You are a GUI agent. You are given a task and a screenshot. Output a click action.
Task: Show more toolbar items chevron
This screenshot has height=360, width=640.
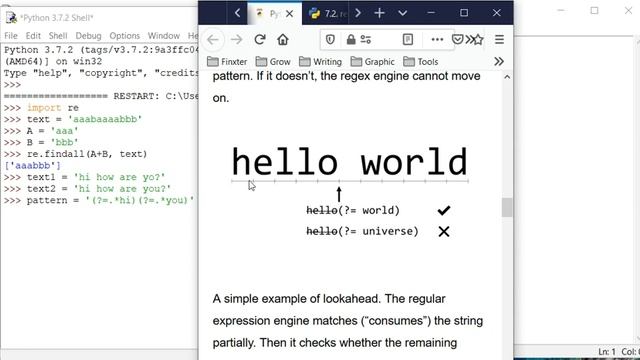(469, 40)
